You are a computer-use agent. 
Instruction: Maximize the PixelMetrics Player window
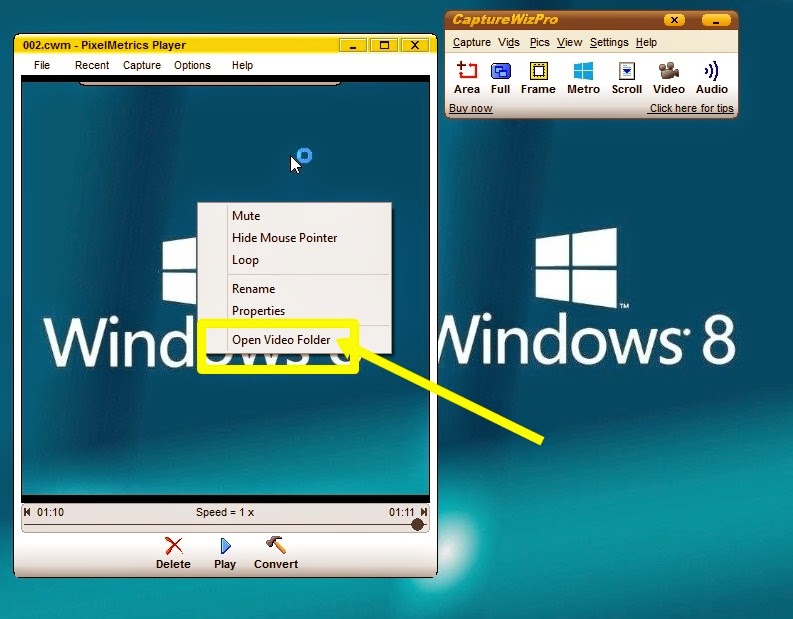(384, 46)
